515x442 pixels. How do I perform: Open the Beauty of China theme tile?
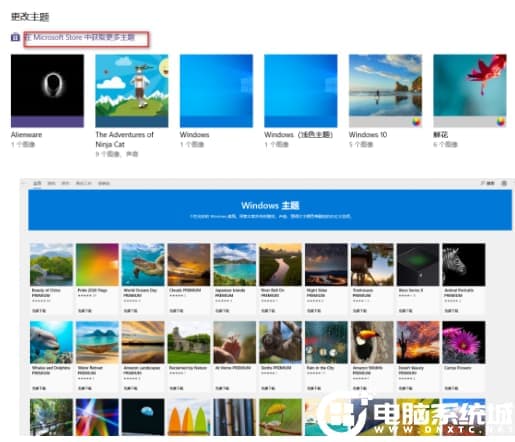pos(51,278)
